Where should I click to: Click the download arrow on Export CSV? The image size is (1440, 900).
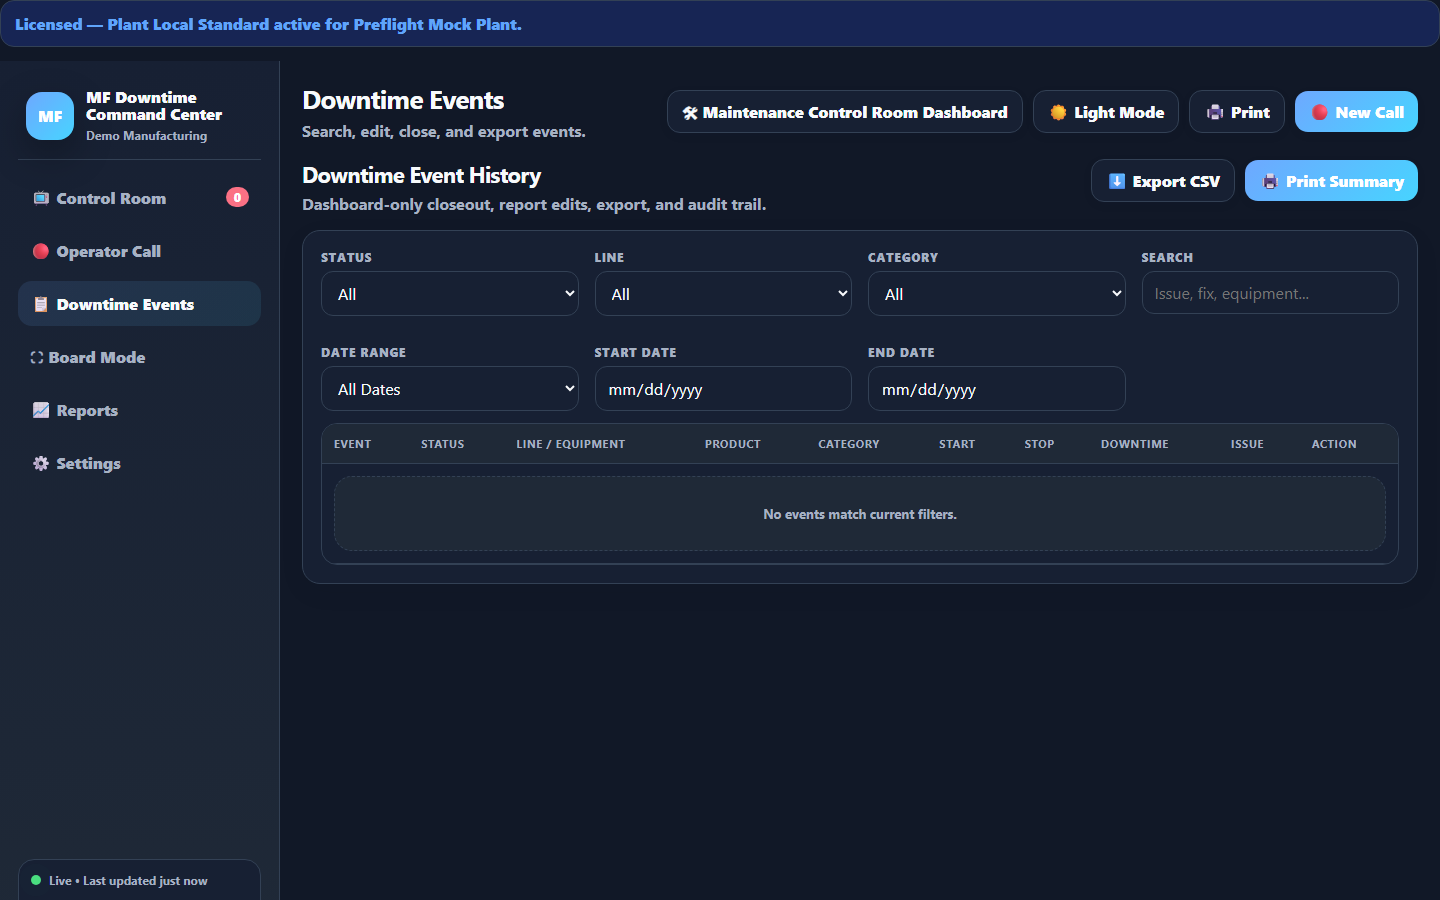[x=1117, y=181]
